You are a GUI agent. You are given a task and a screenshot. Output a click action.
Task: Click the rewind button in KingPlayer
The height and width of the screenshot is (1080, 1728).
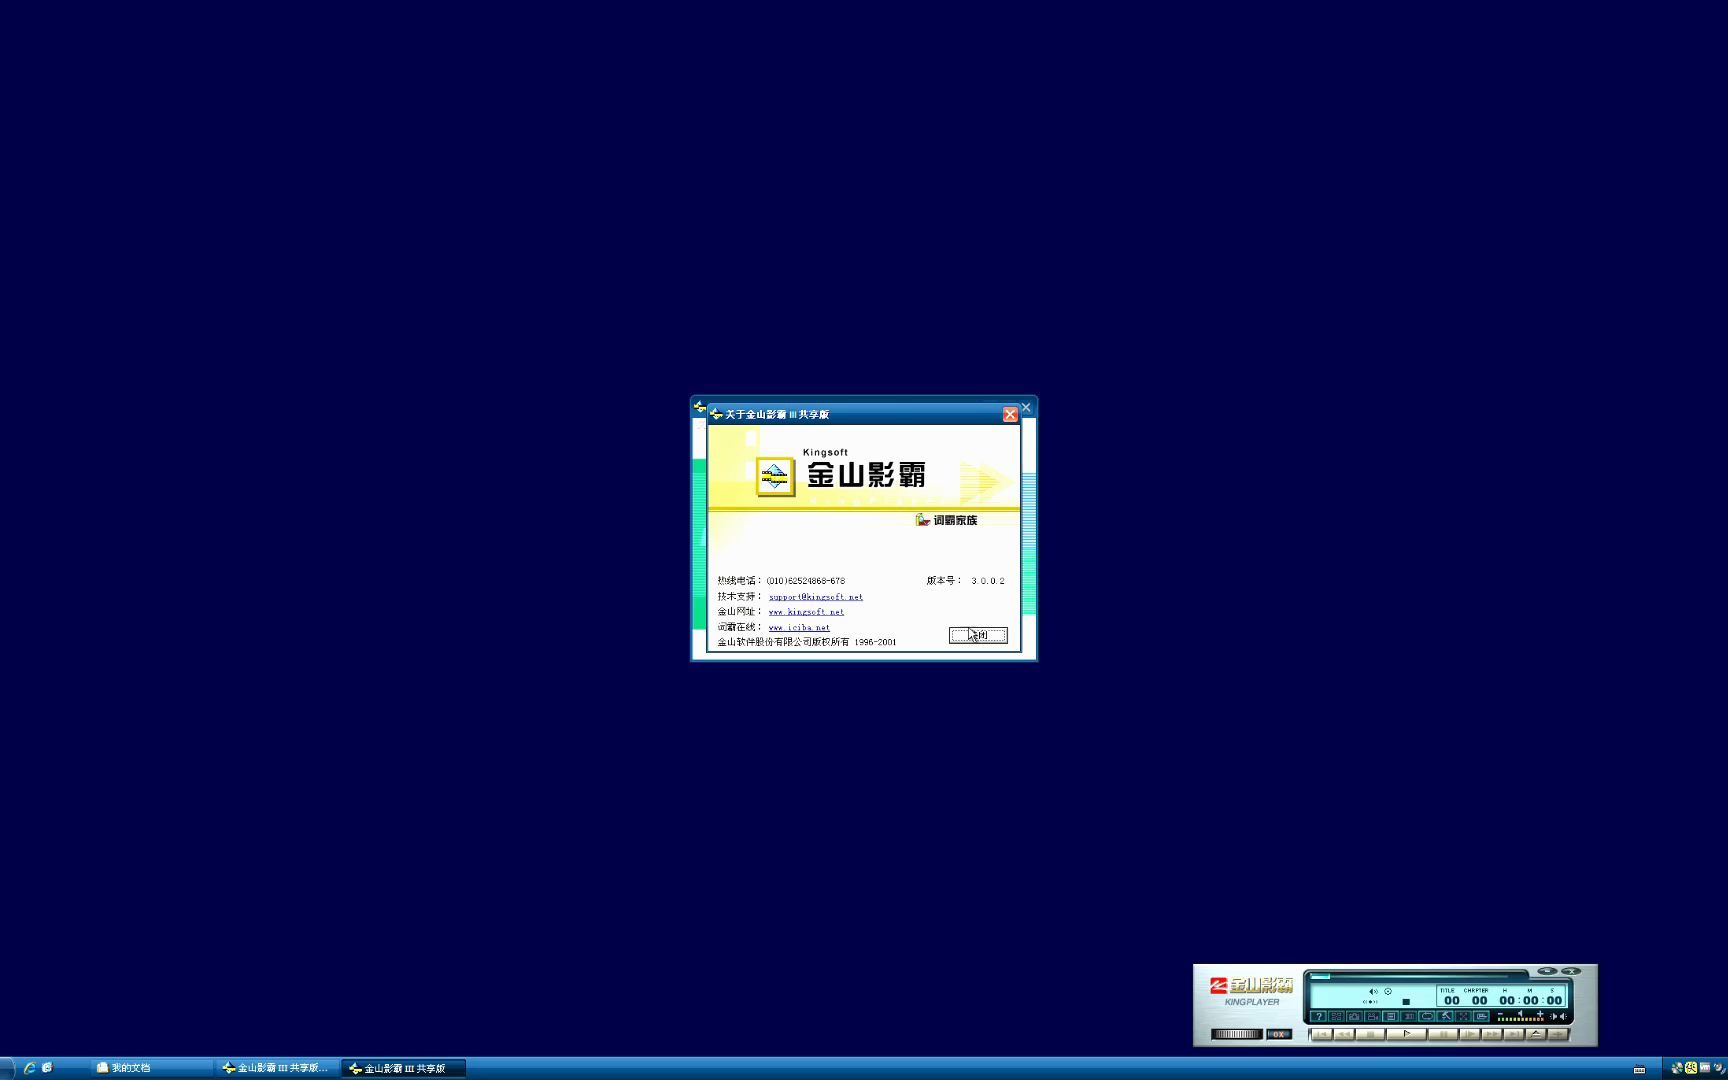tap(1344, 1034)
